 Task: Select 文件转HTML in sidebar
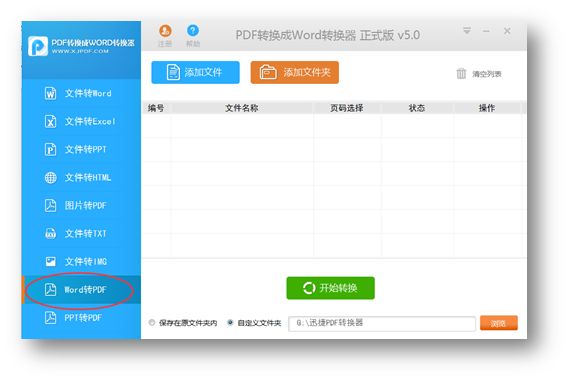(x=81, y=177)
